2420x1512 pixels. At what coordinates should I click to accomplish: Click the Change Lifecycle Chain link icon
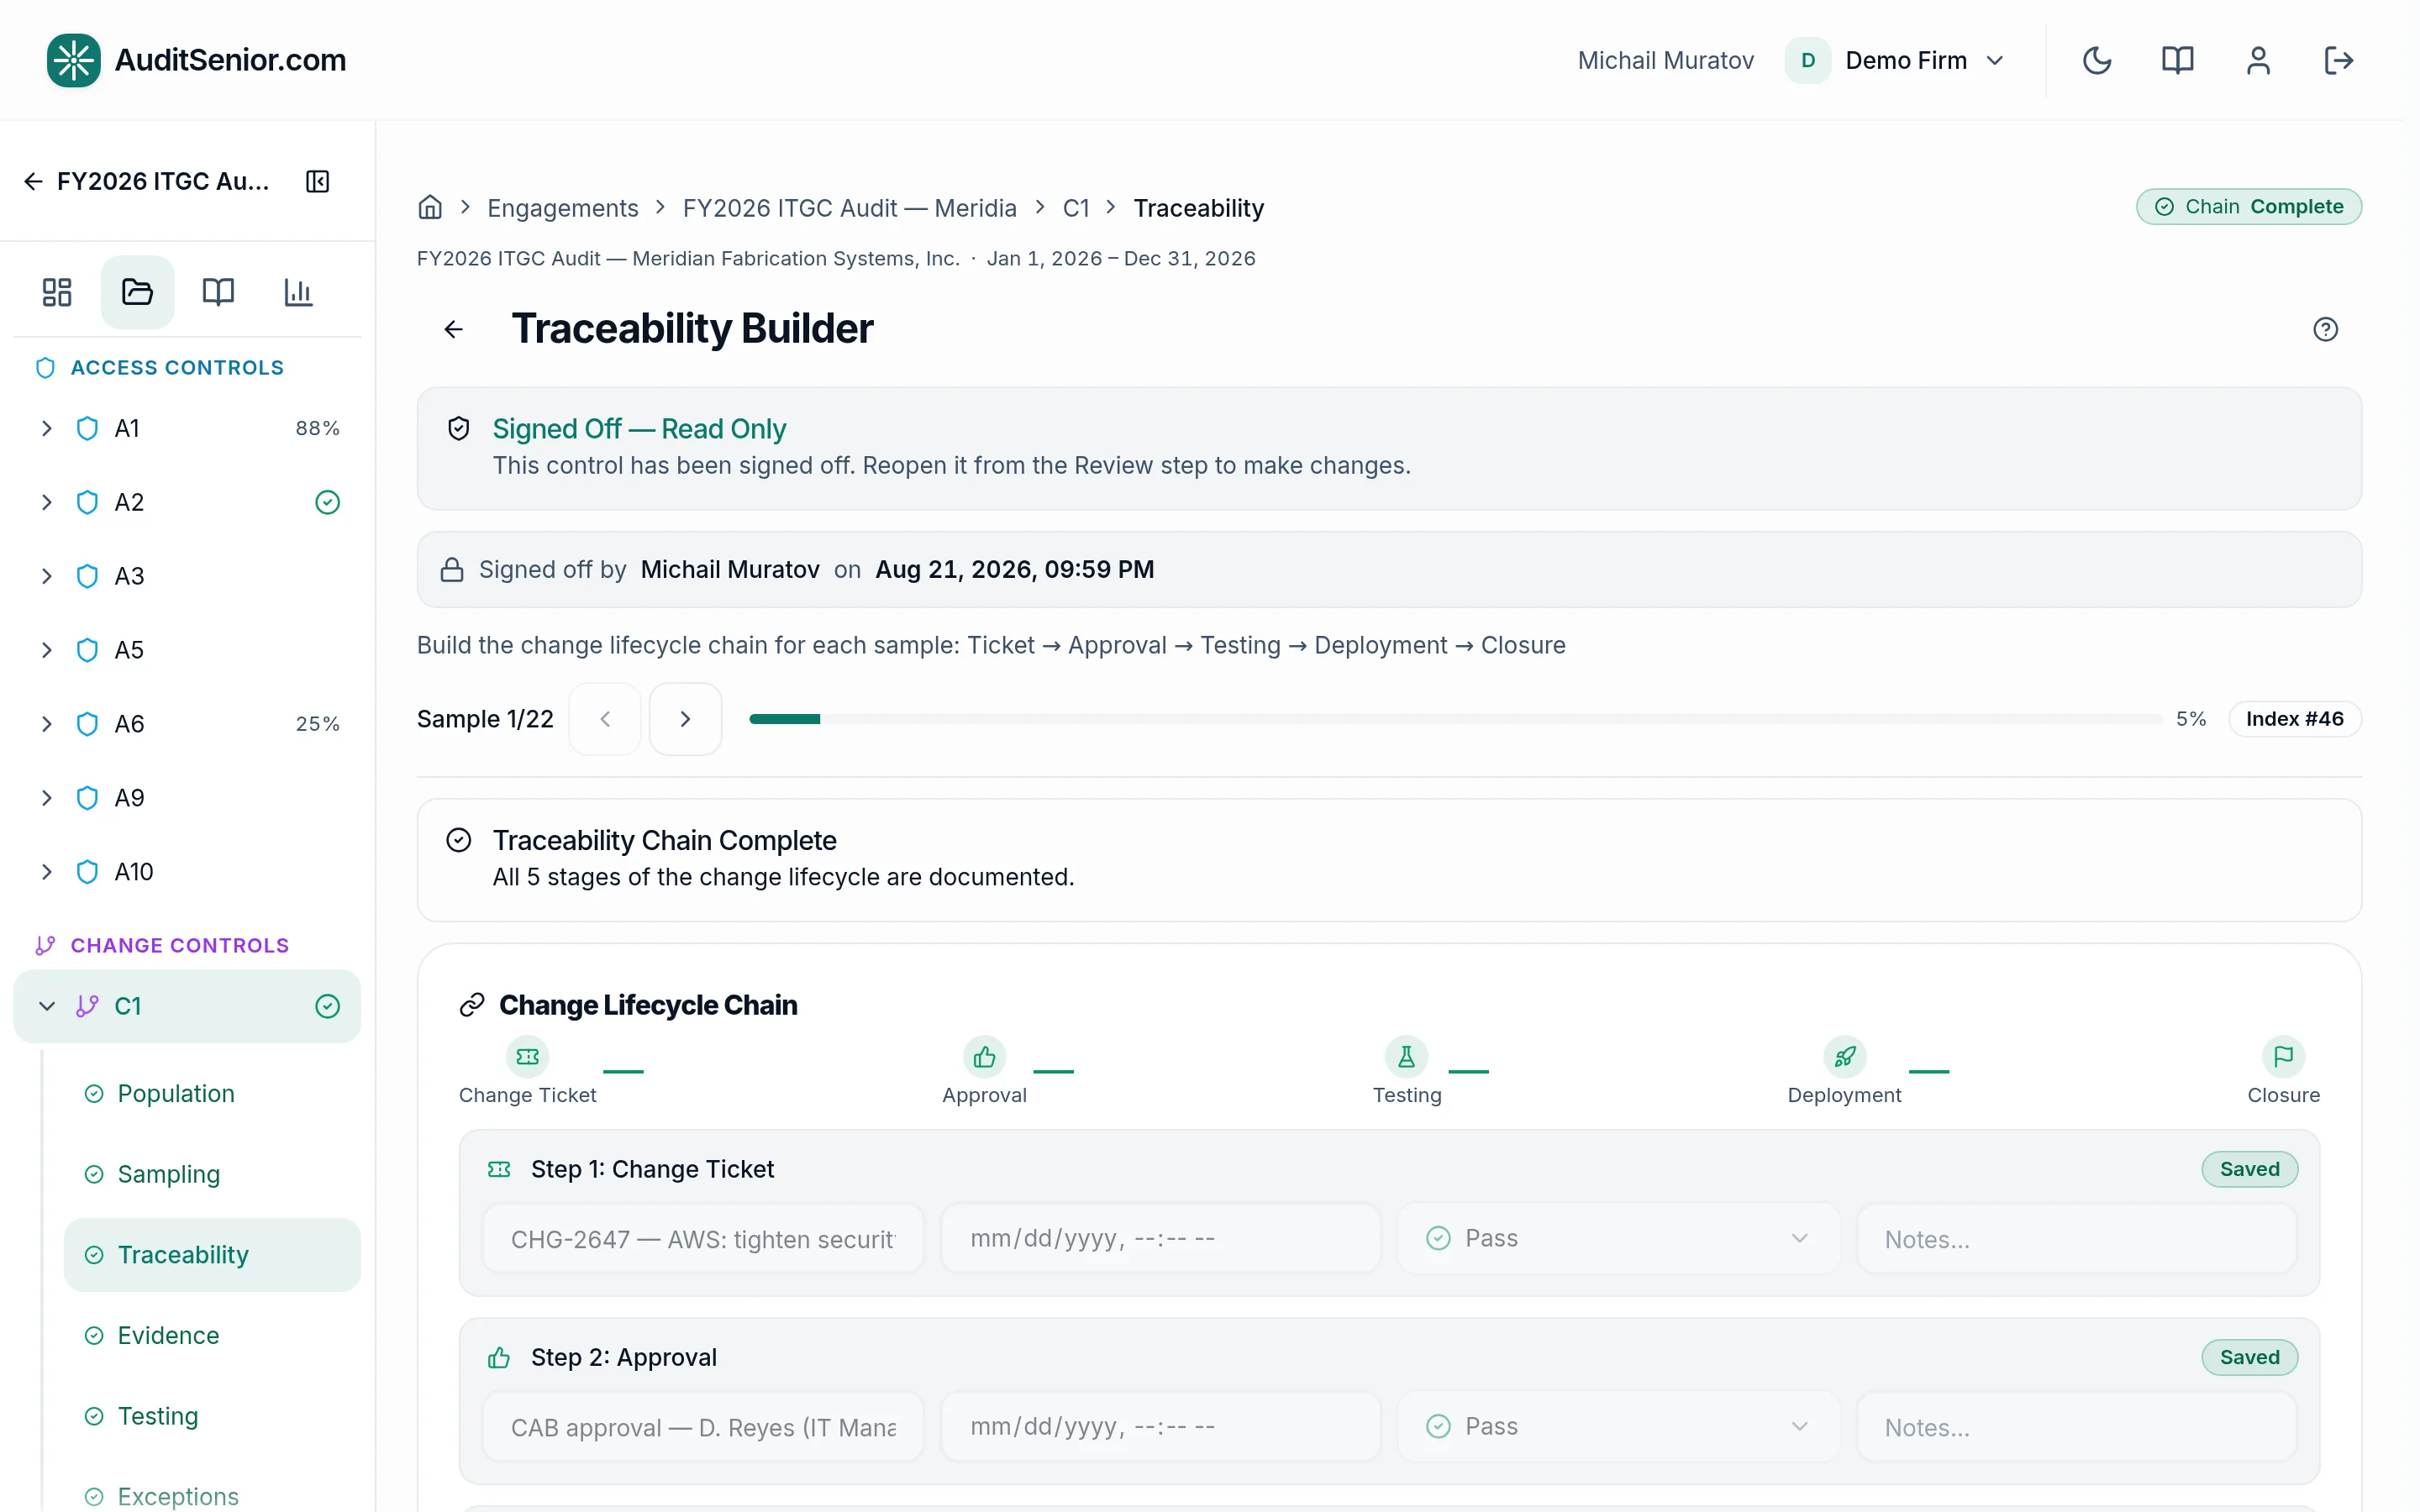(x=472, y=1005)
